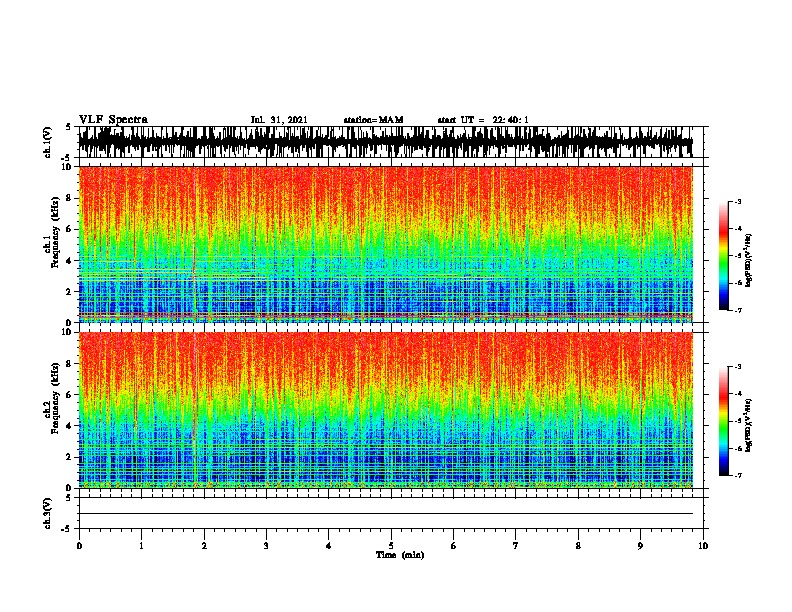Click the ch.2 frequency tick "10"
This screenshot has height=612, width=792.
(x=68, y=332)
